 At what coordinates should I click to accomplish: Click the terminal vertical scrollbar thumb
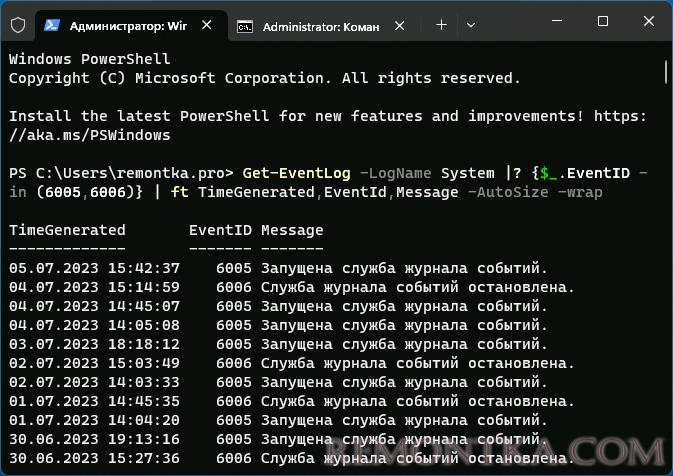click(x=666, y=72)
